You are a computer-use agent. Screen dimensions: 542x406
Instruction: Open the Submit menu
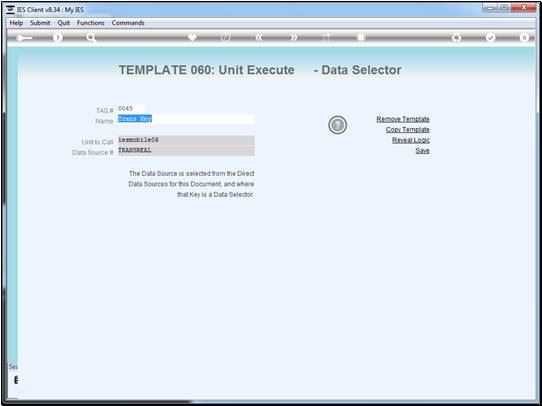[40, 23]
